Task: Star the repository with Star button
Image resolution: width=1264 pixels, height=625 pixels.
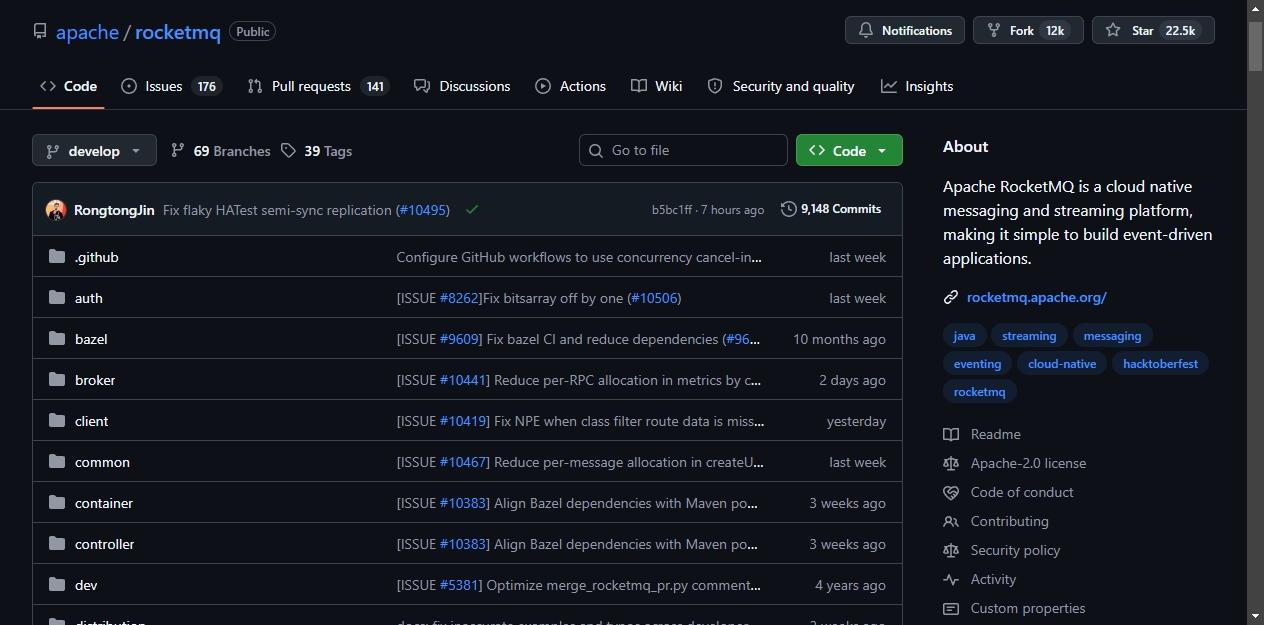Action: [1153, 31]
